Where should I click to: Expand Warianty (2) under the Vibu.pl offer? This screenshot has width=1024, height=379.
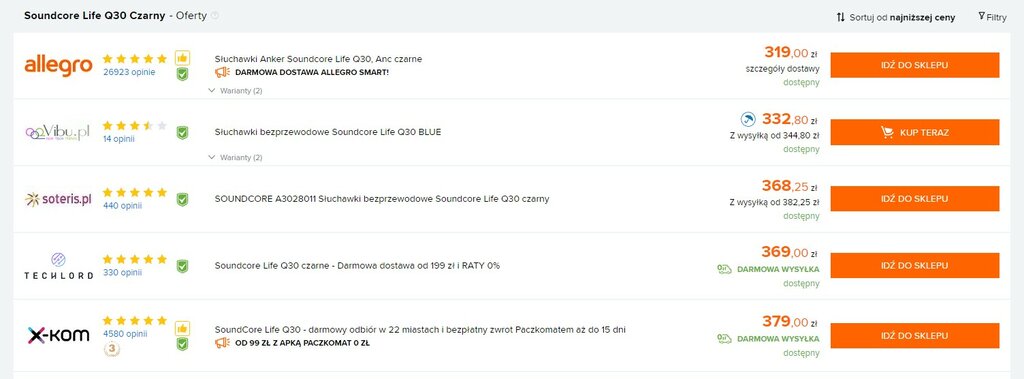pos(235,157)
